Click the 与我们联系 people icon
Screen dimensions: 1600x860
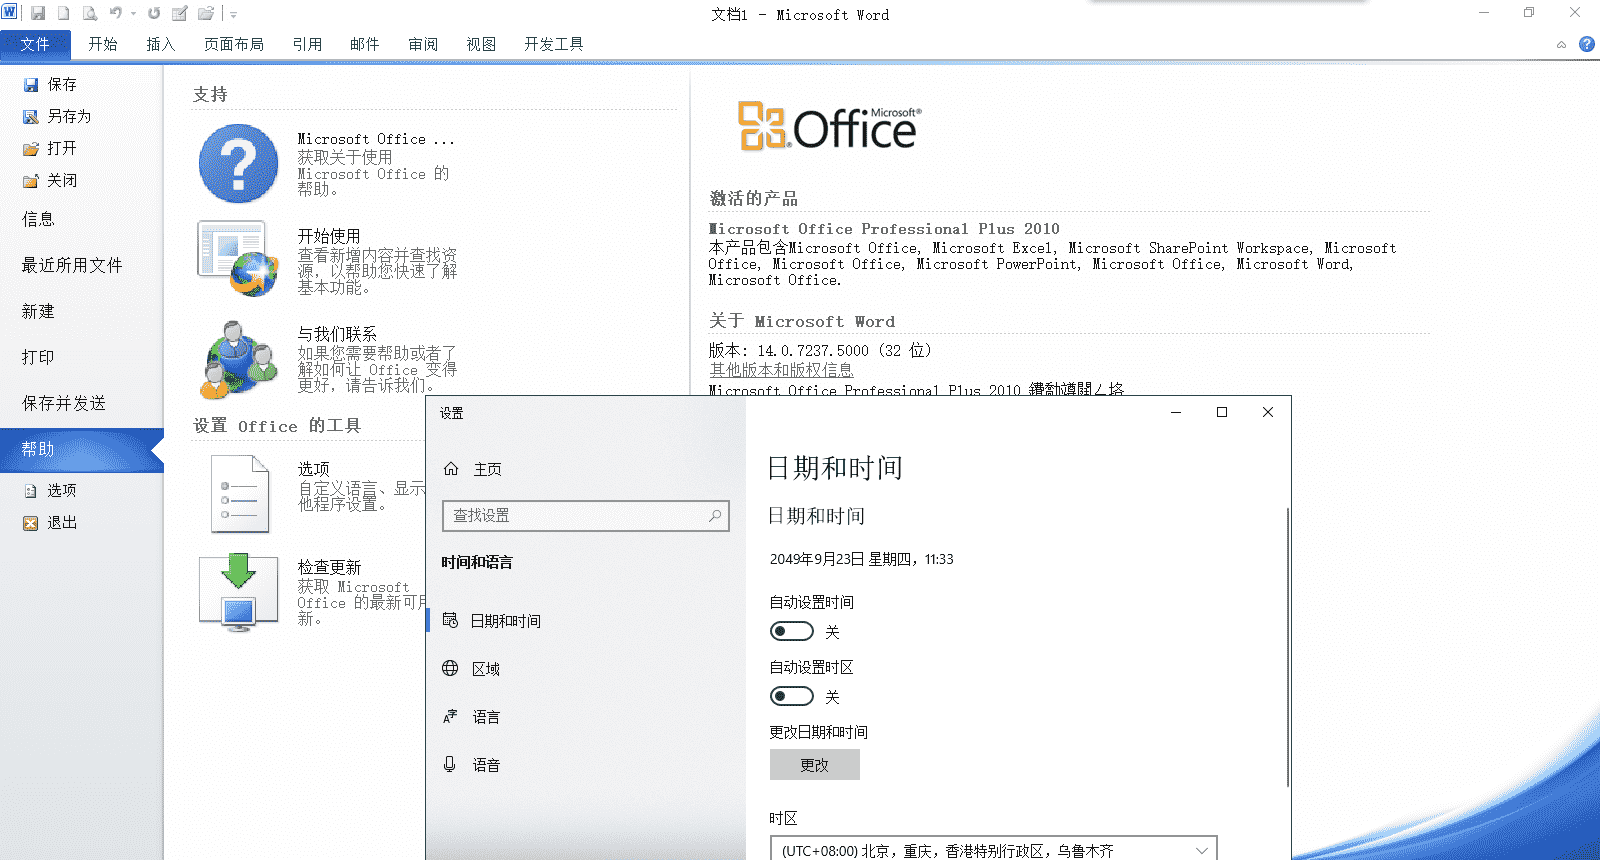click(238, 359)
